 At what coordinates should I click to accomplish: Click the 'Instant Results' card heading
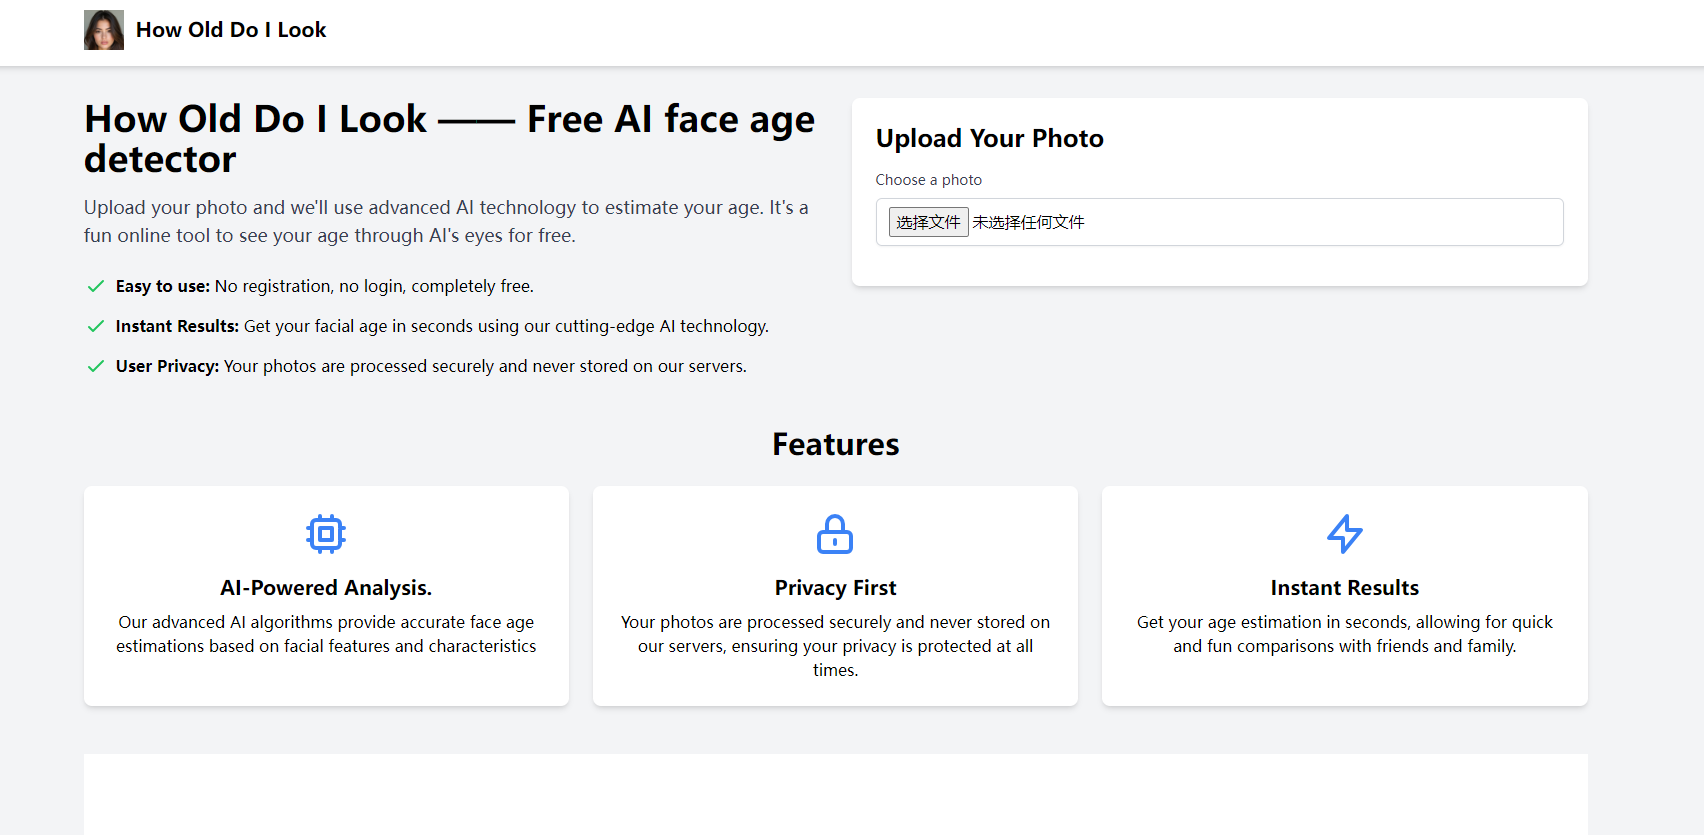(1344, 588)
